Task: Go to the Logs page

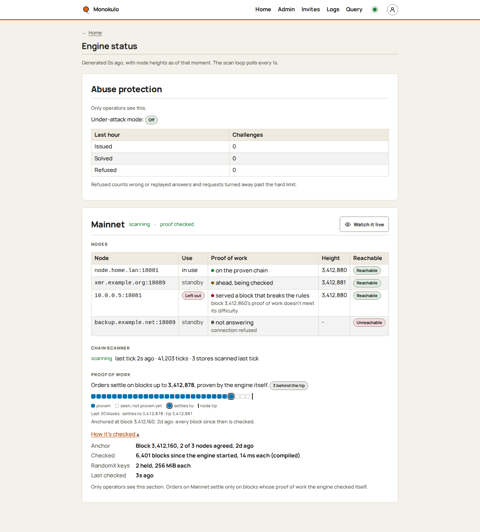Action: (x=333, y=10)
